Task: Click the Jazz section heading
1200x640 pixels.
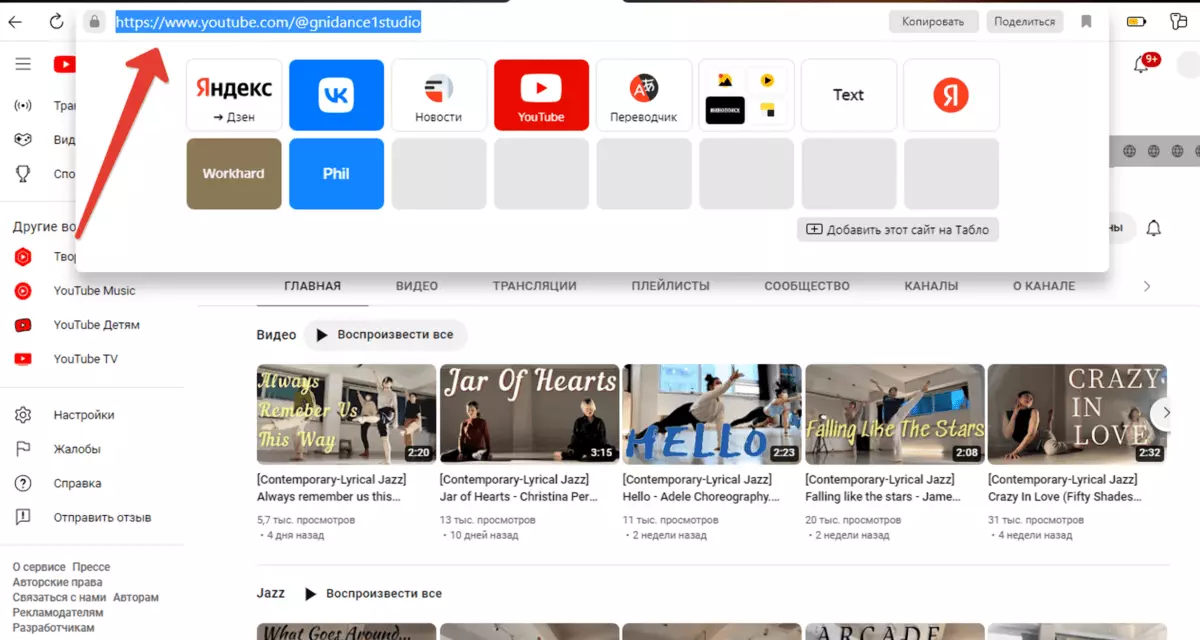Action: tap(271, 594)
